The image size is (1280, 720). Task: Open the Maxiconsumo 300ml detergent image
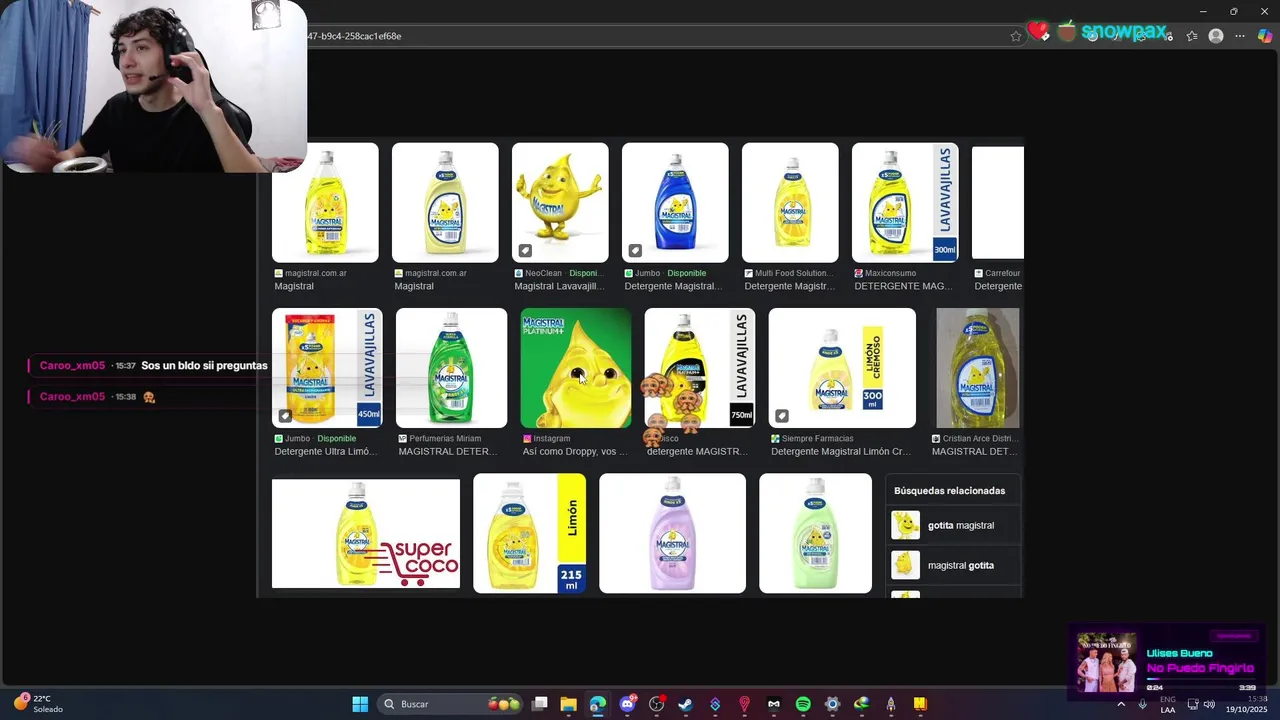click(x=905, y=202)
